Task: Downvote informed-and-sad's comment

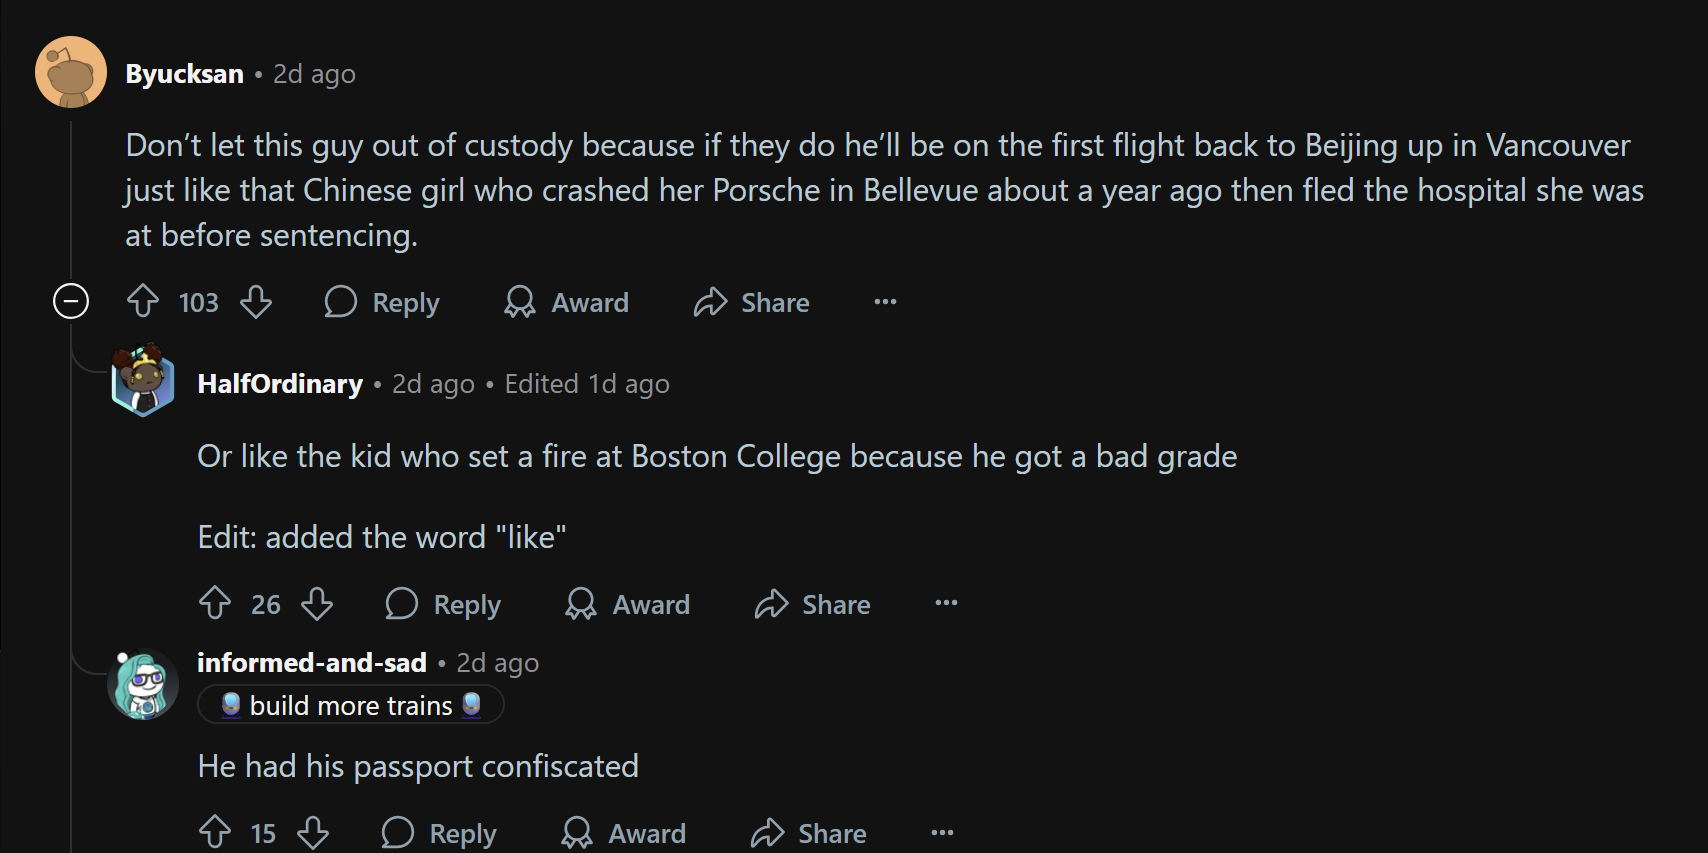Action: point(313,832)
